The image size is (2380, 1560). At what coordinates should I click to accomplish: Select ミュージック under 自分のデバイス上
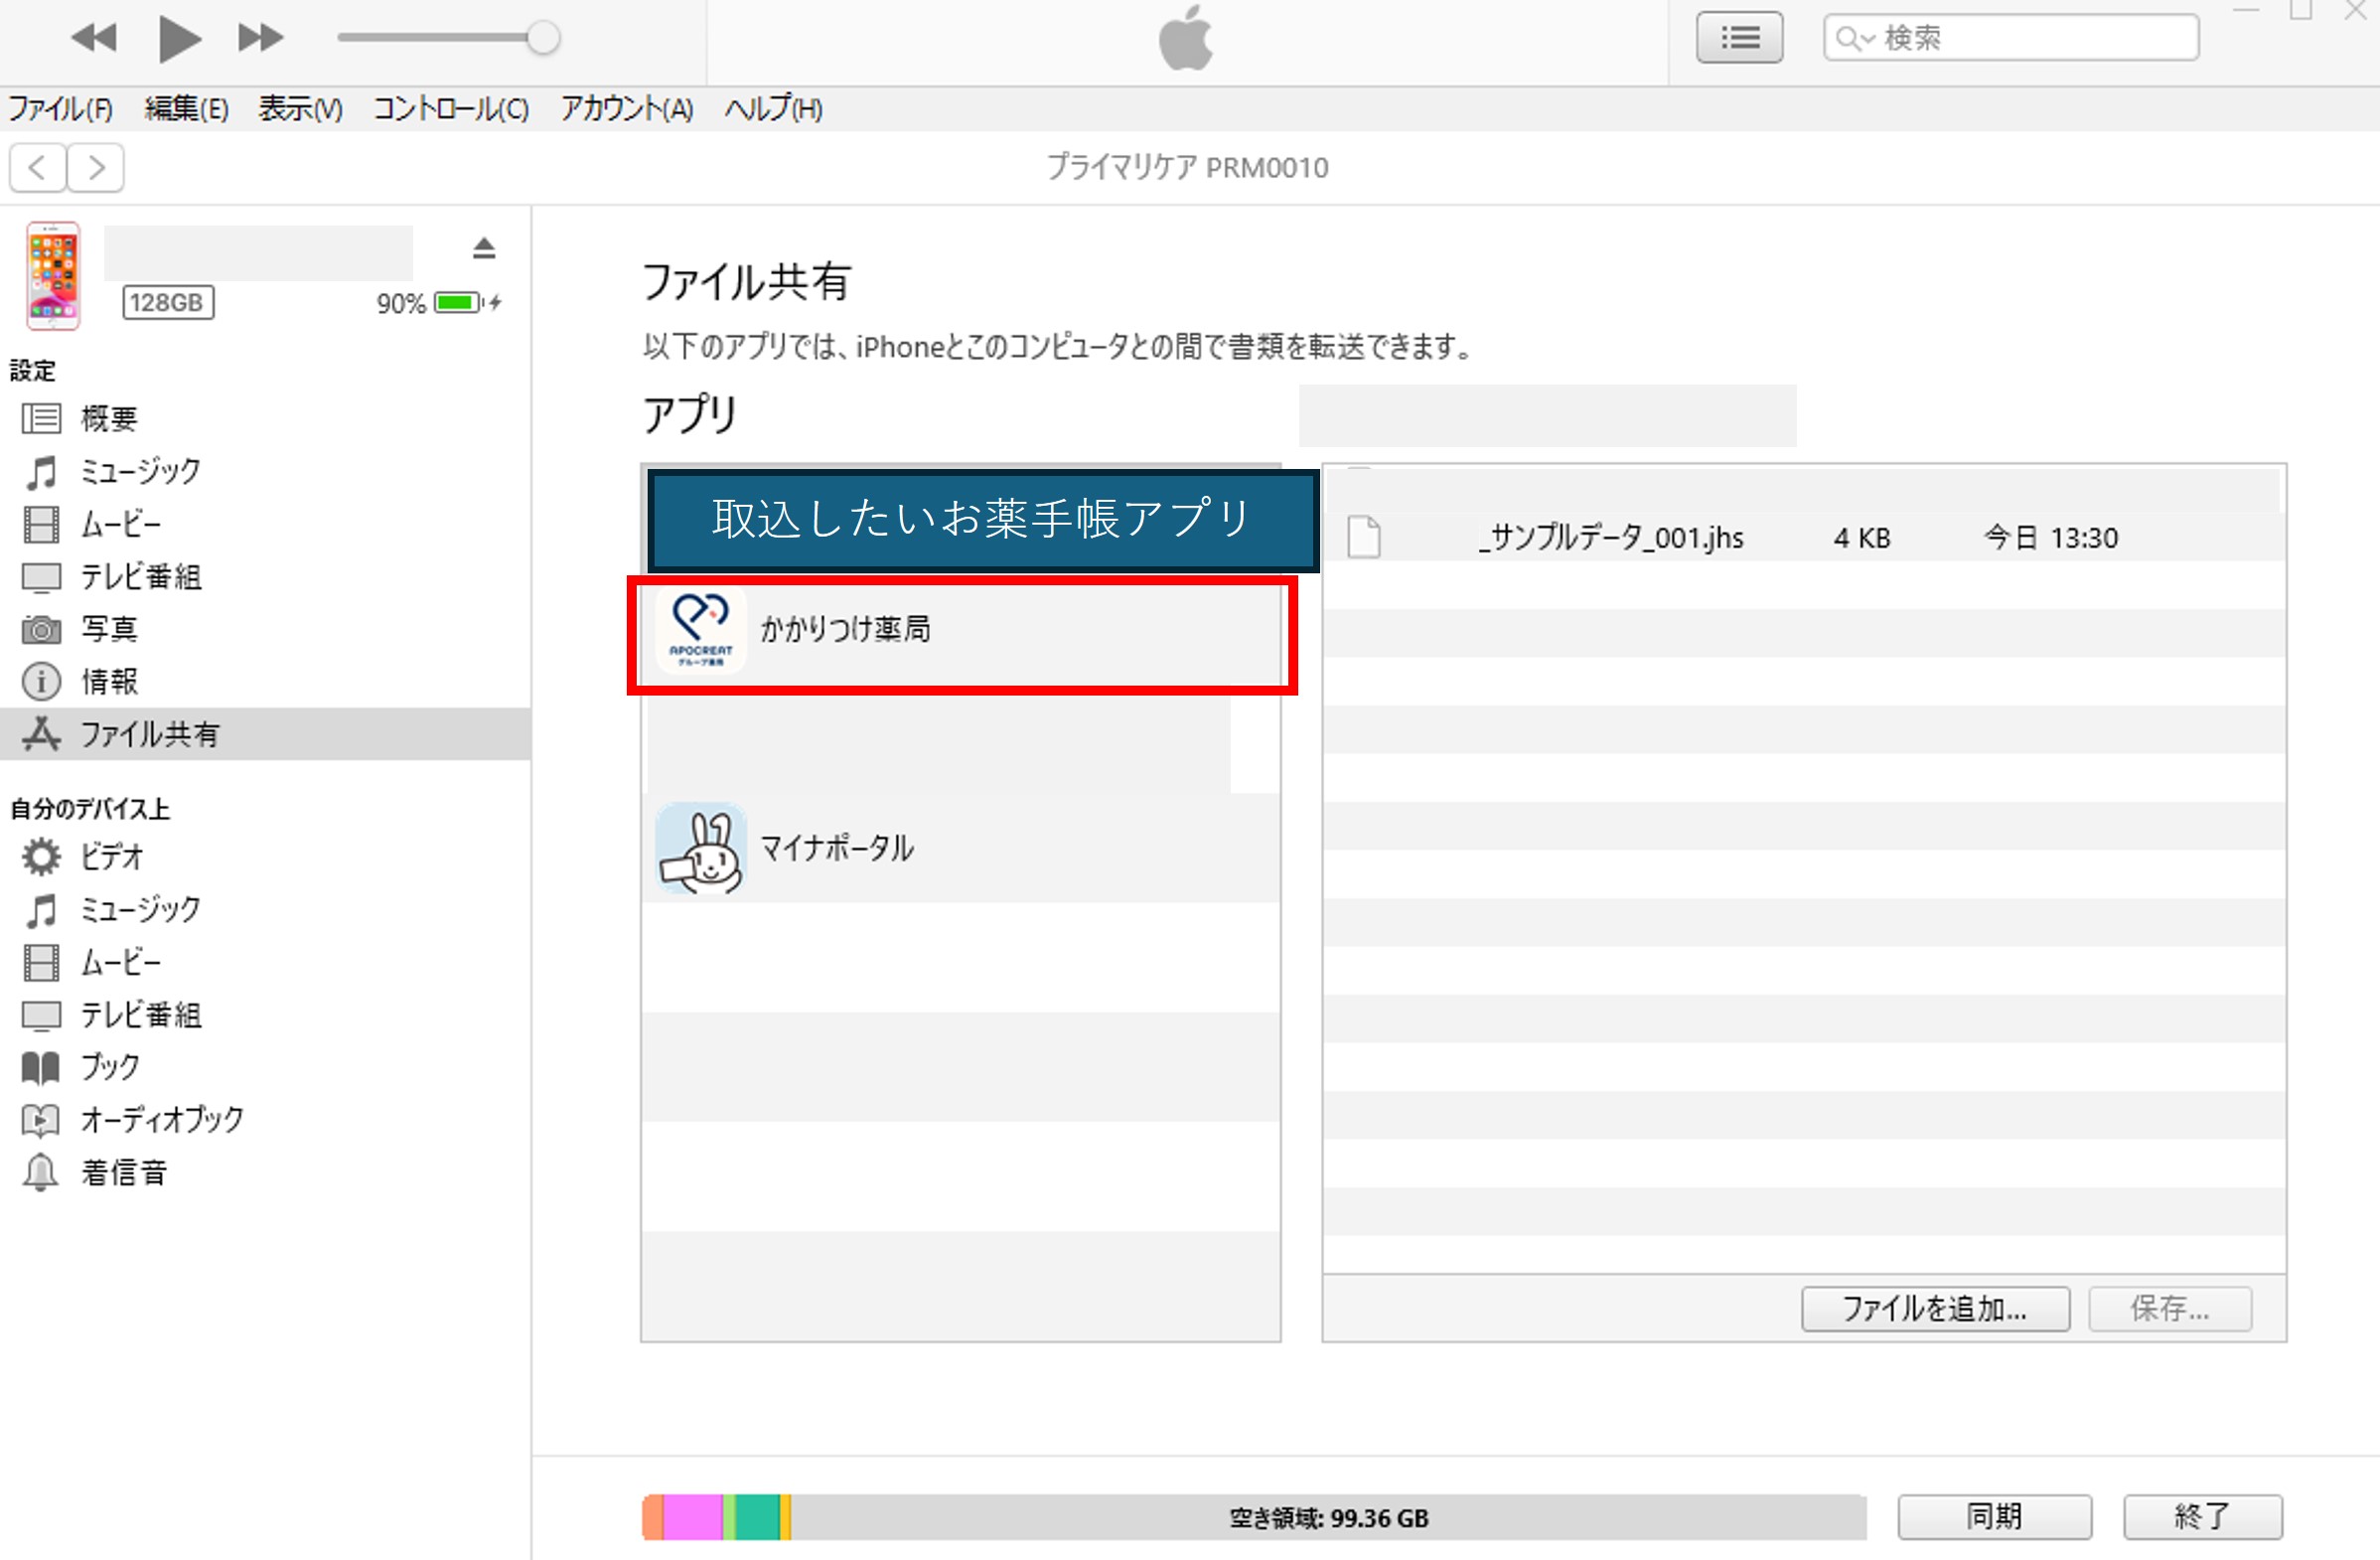(x=265, y=910)
